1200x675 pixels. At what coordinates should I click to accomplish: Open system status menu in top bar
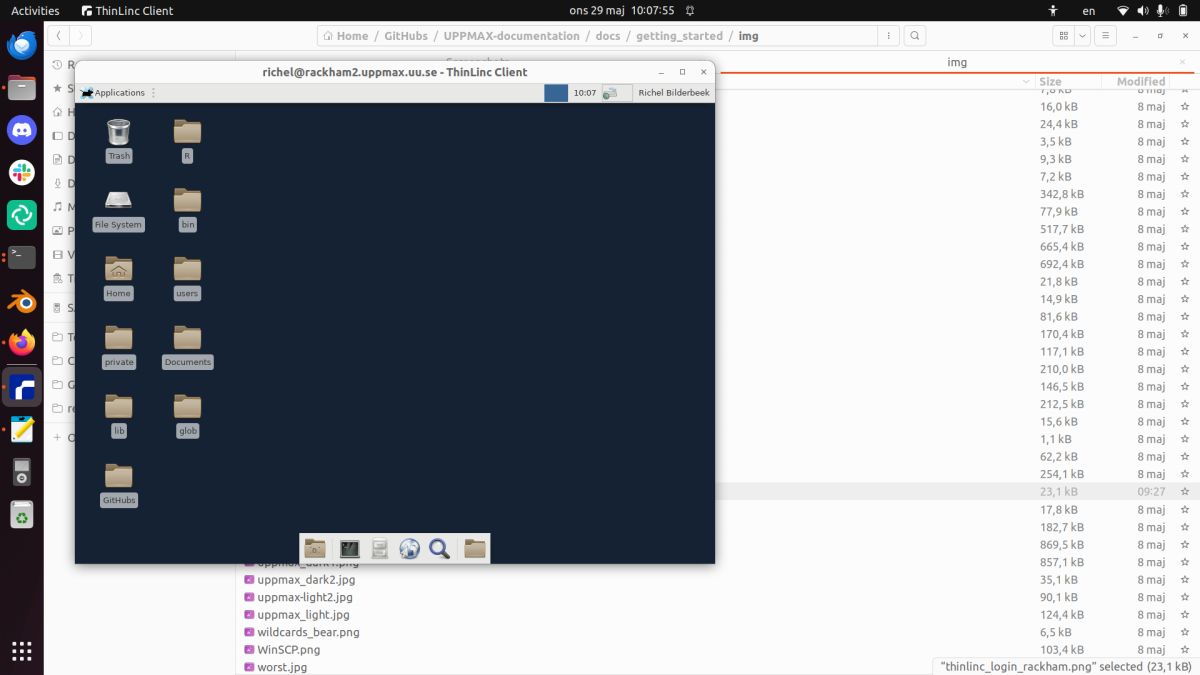pyautogui.click(x=1153, y=10)
